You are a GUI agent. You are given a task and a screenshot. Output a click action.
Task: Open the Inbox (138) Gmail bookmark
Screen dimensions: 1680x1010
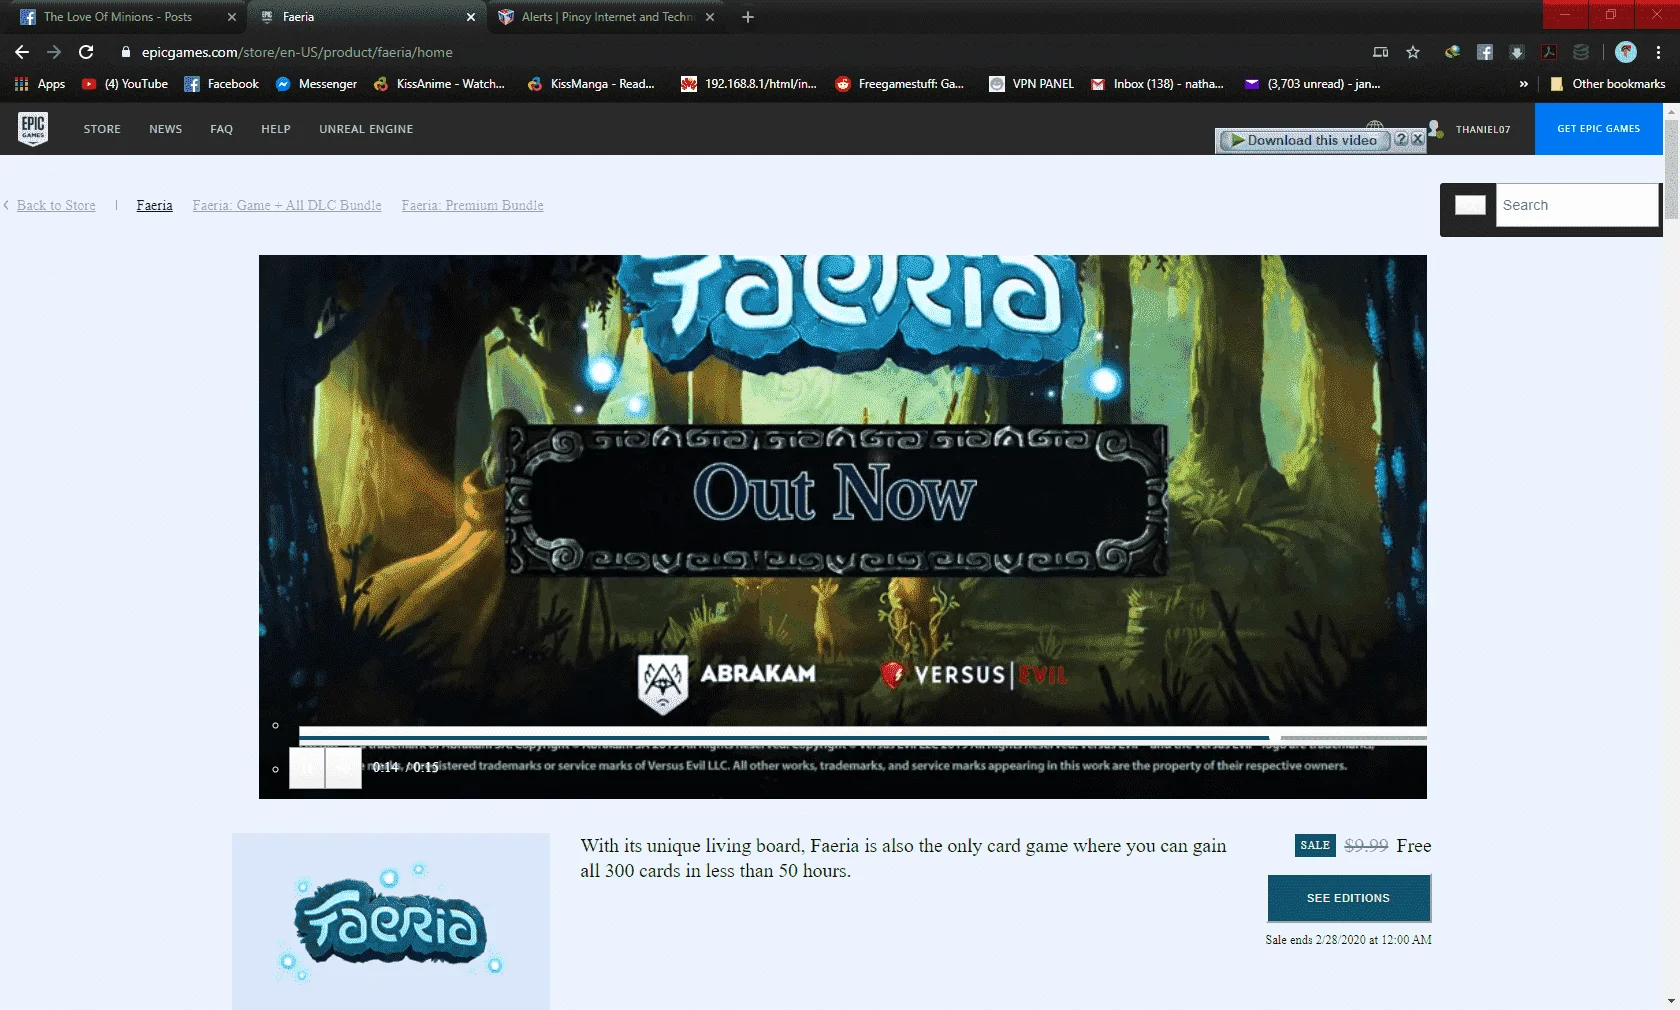(1158, 84)
